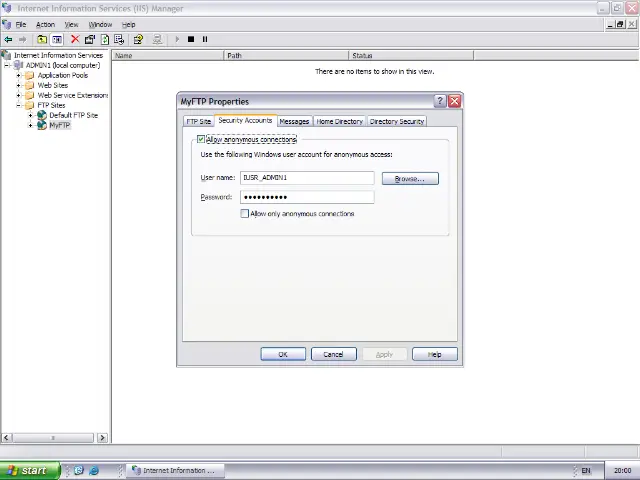Image resolution: width=640 pixels, height=480 pixels.
Task: Click the MyFTP globe icon in tree
Action: click(42, 125)
